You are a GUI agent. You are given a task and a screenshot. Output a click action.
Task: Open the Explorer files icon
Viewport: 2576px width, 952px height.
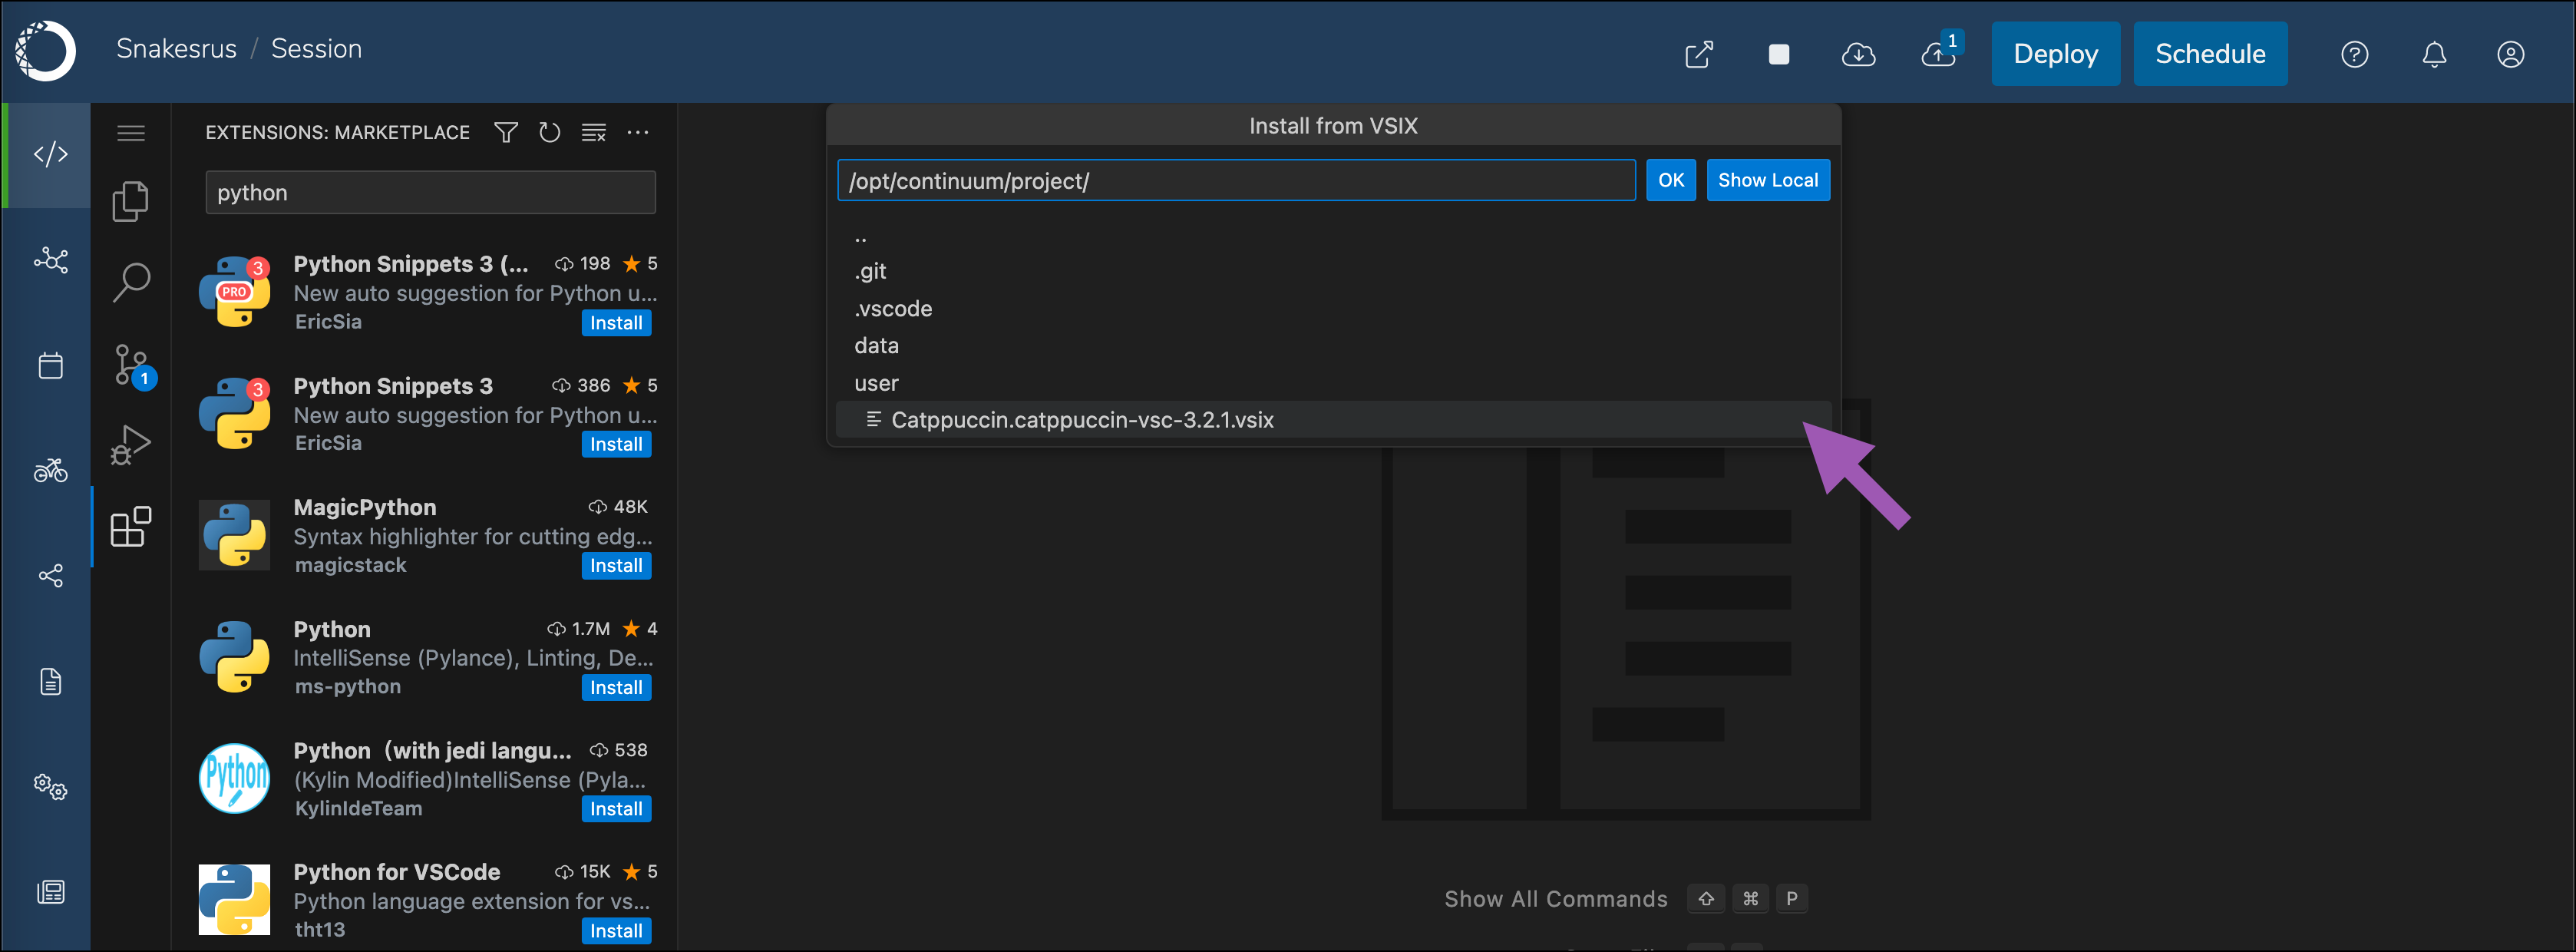[130, 201]
